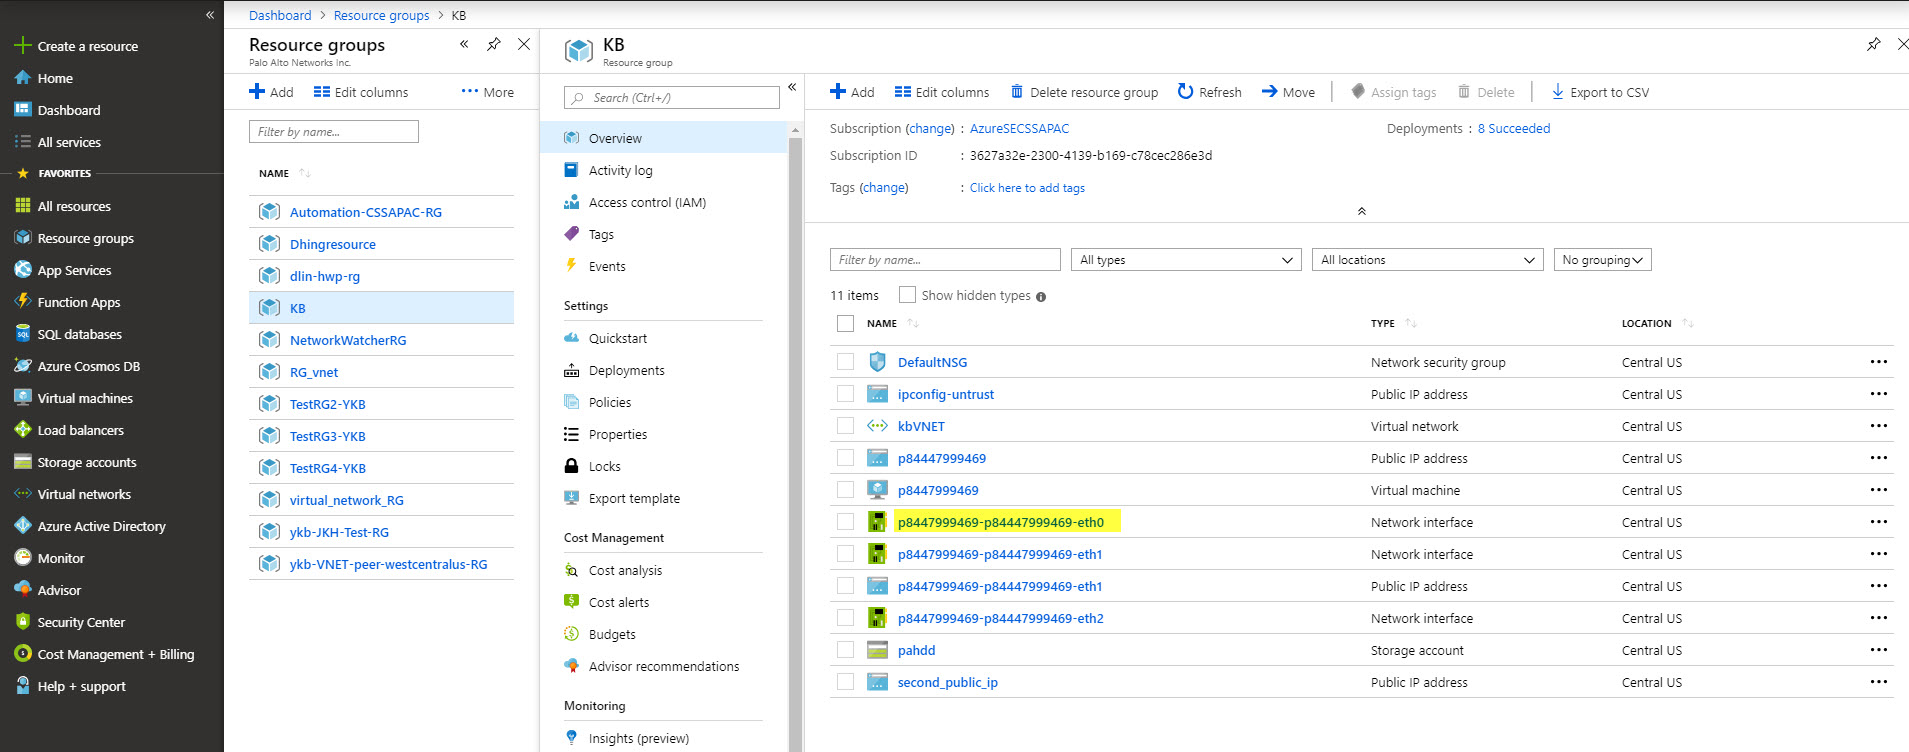The image size is (1909, 752).
Task: Click the pahdd storage account icon
Action: [877, 650]
